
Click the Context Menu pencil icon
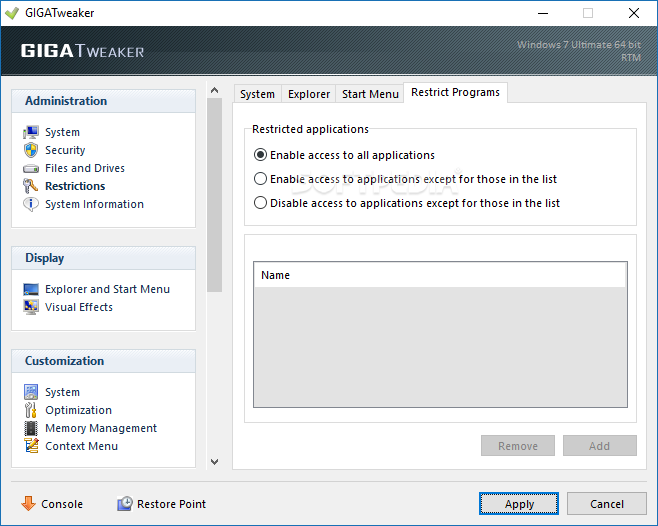point(31,446)
